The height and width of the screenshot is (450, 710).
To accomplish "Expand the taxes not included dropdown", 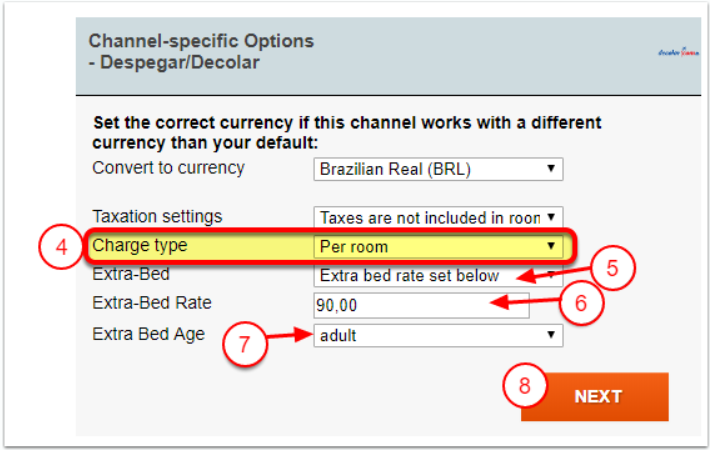I will pos(438,217).
